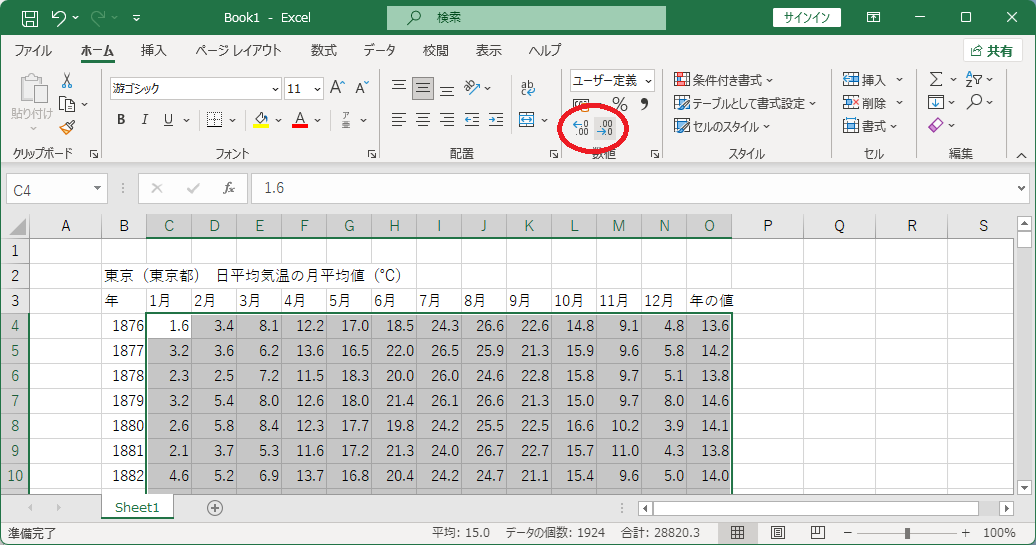1036x545 pixels.
Task: Increase indent of cell contents
Action: 496,120
